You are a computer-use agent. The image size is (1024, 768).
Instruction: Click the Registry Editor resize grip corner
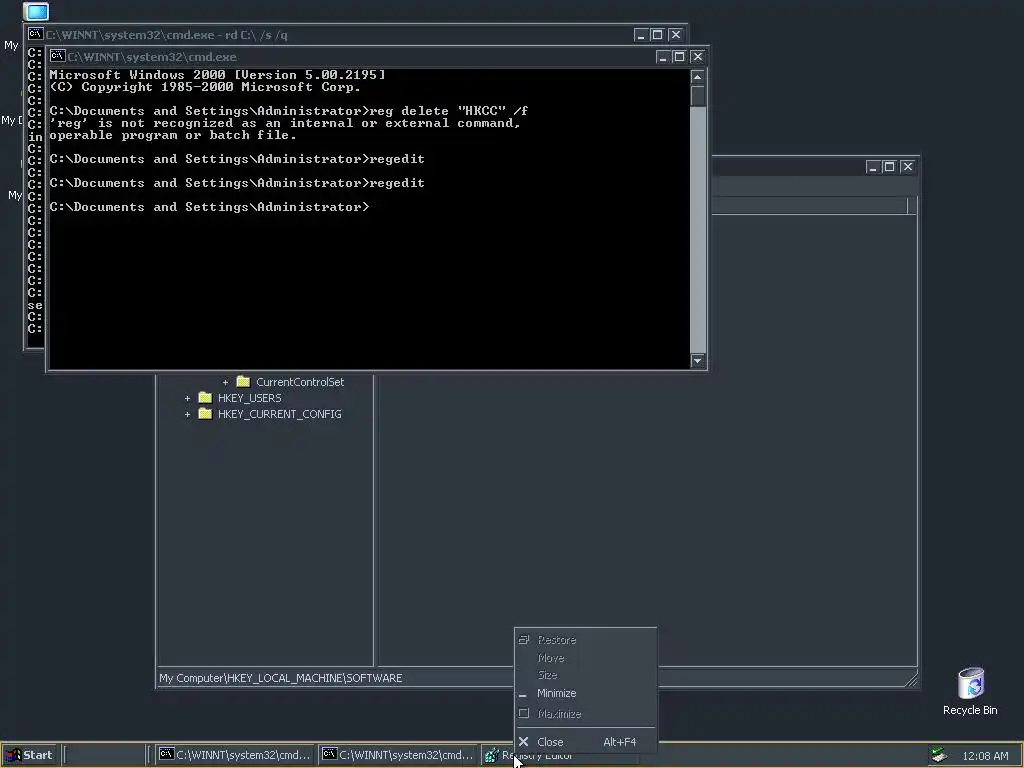911,679
